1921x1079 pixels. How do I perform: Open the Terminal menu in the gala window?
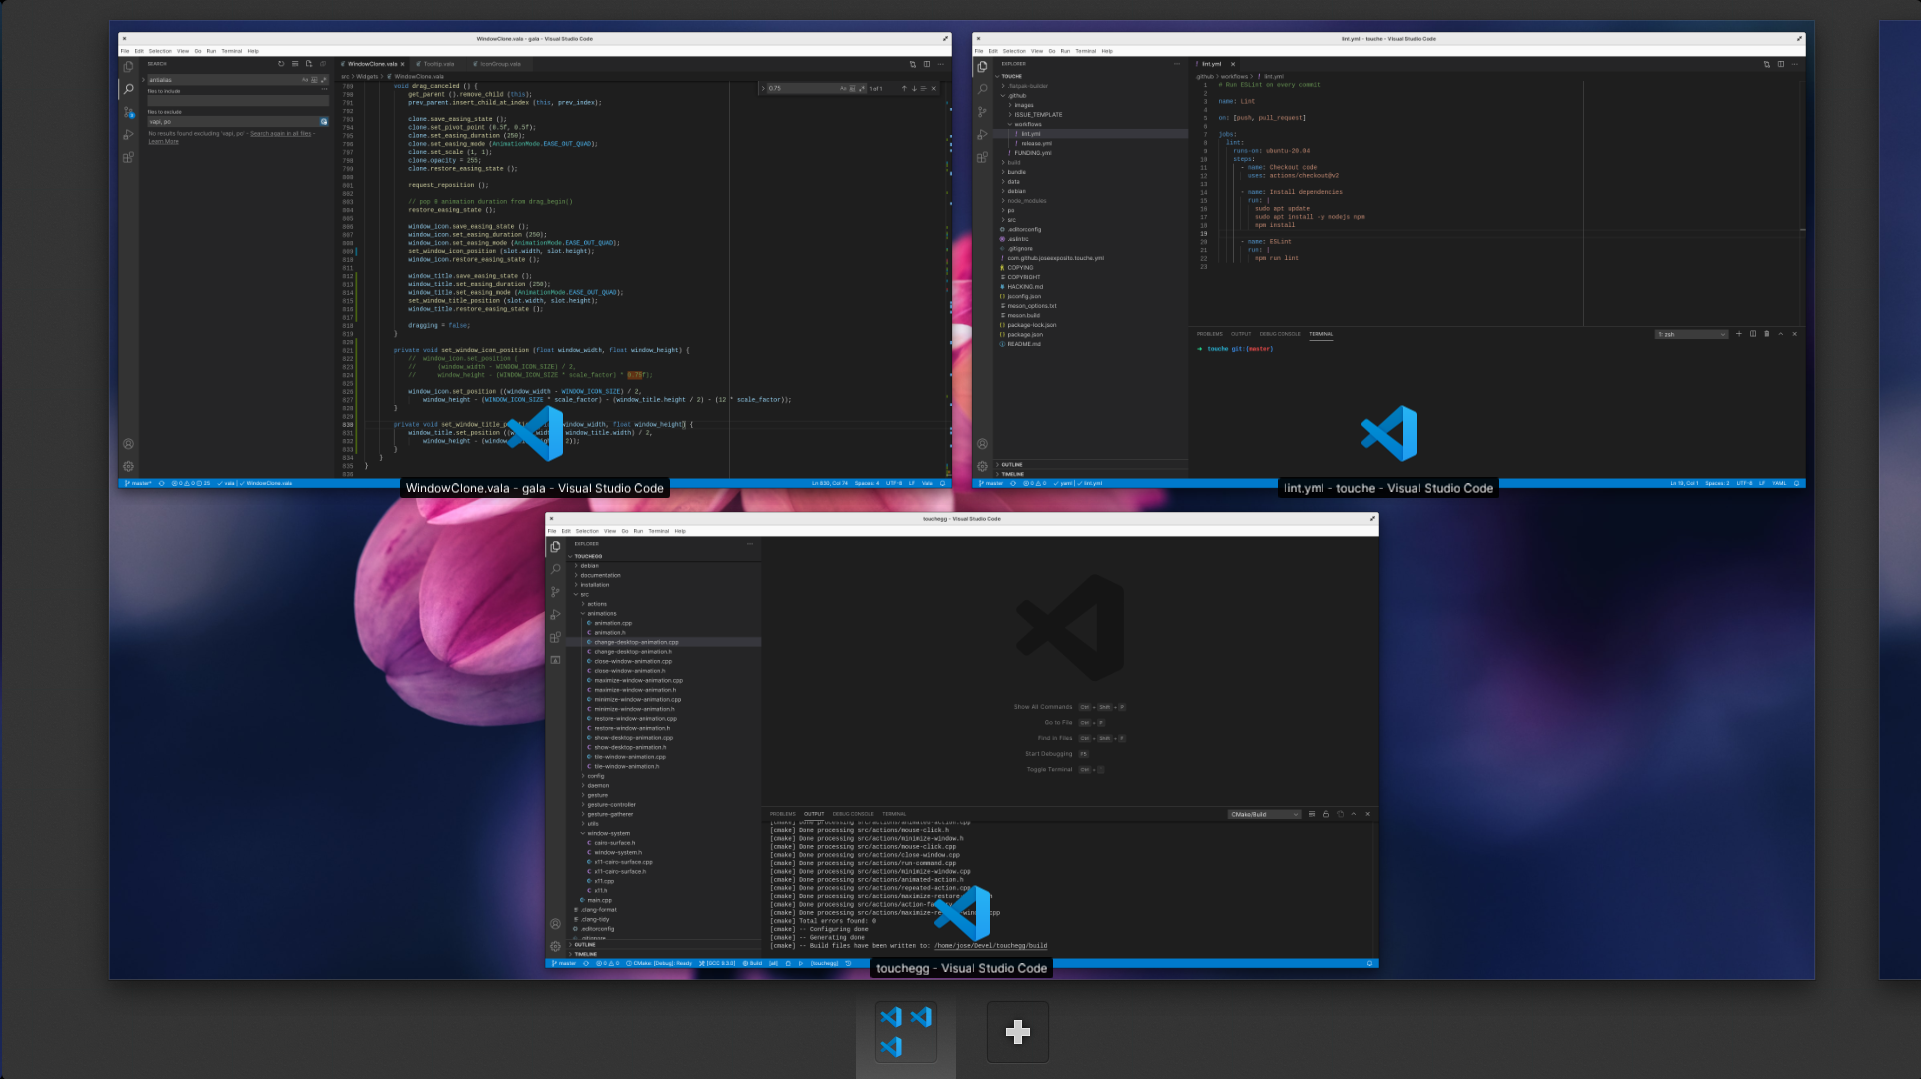(x=232, y=51)
